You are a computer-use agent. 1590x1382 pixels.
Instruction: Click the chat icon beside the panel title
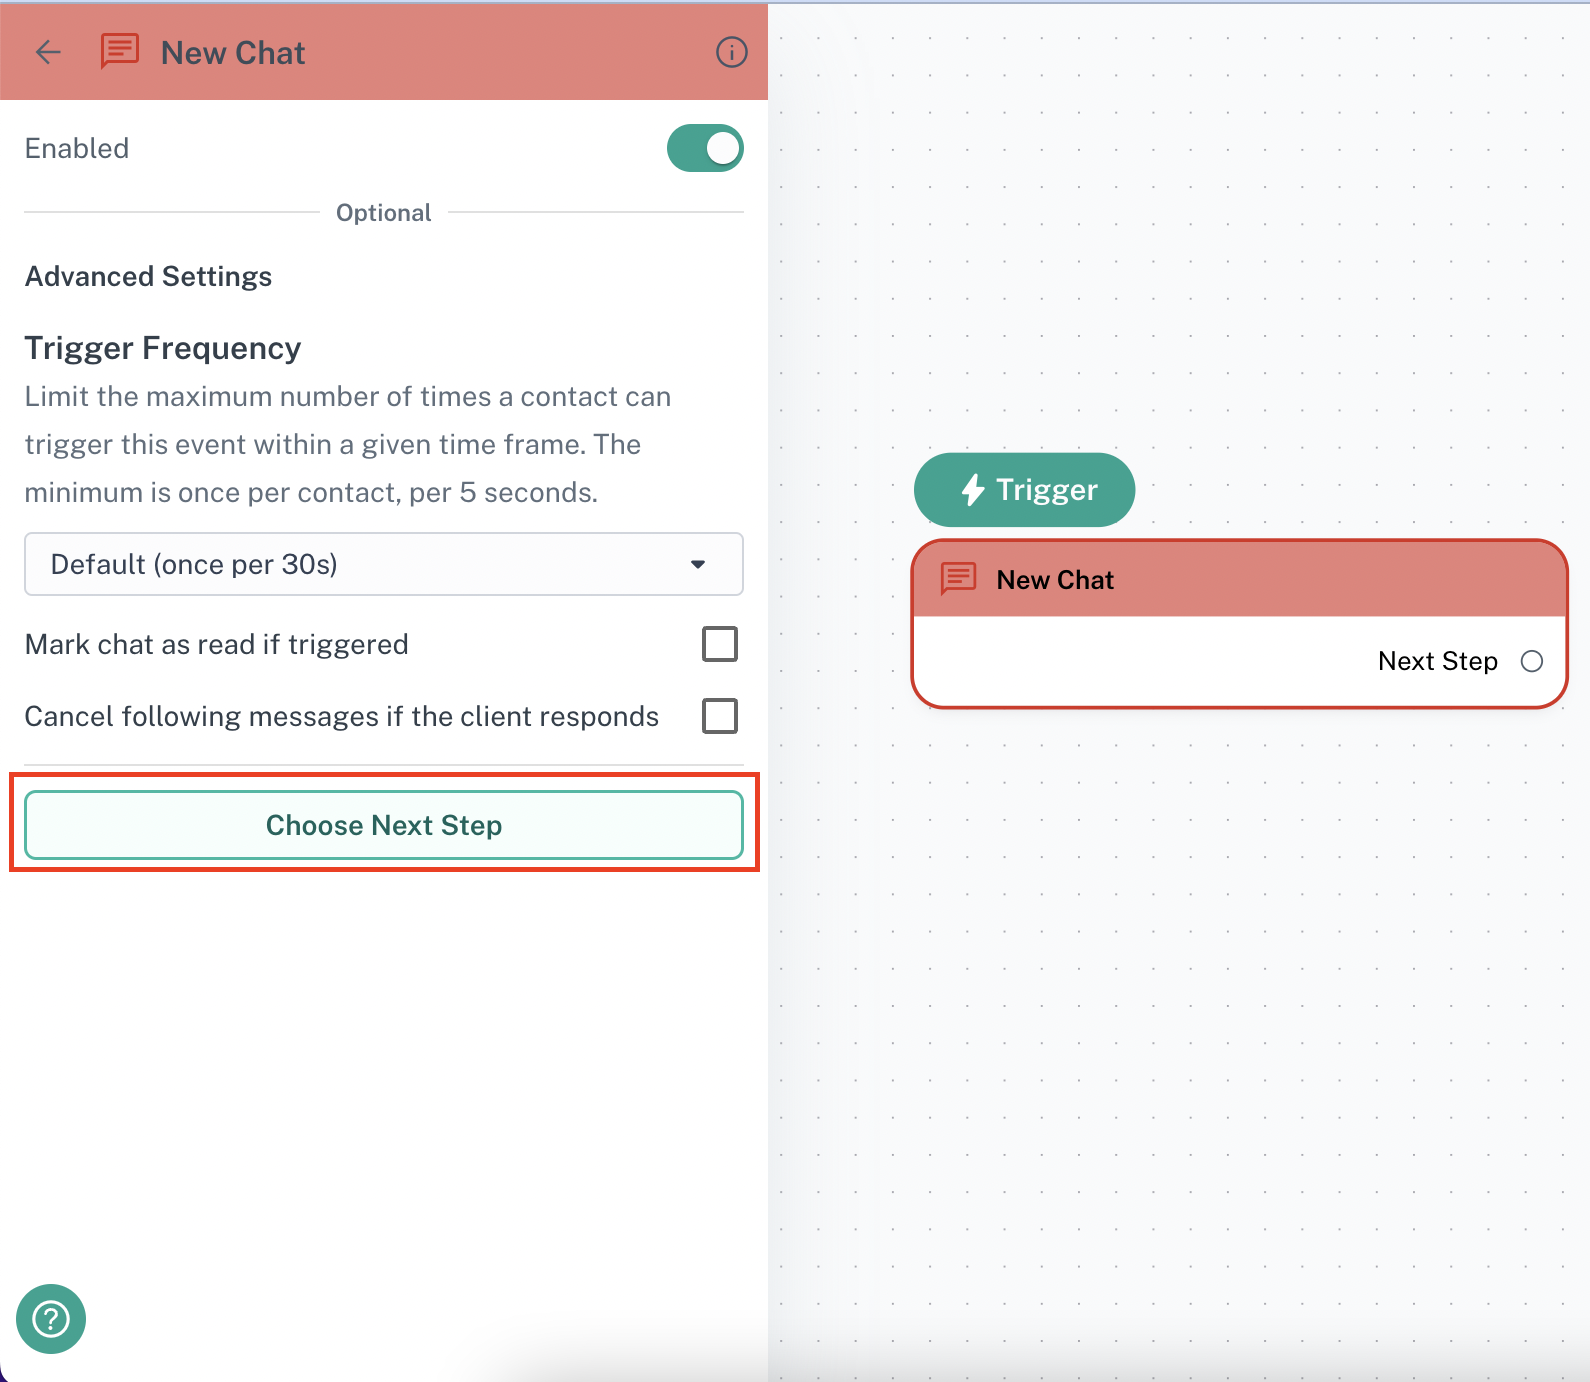[x=120, y=52]
